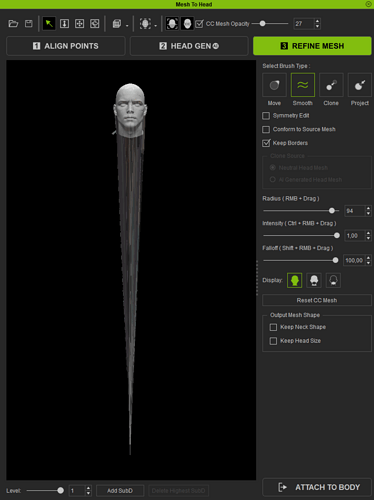Increase the Radius value with stepper
The width and height of the screenshot is (374, 500).
[x=368, y=208]
